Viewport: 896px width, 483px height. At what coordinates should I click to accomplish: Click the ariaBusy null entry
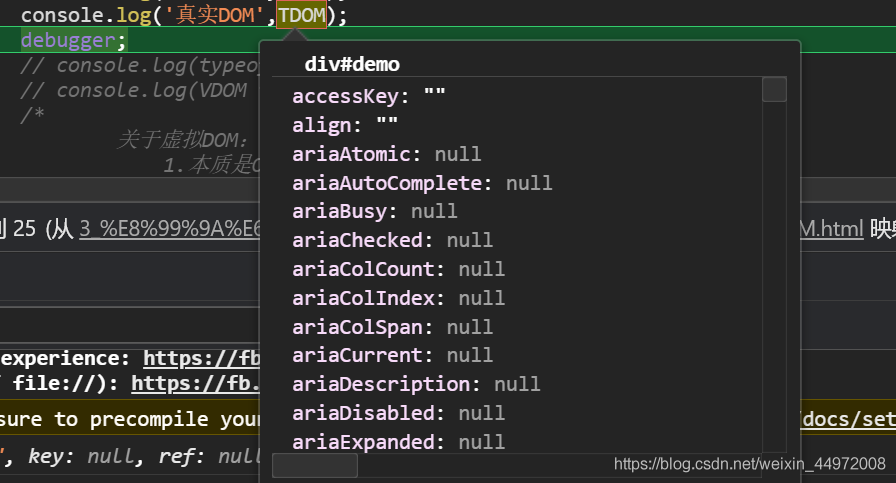(x=375, y=211)
